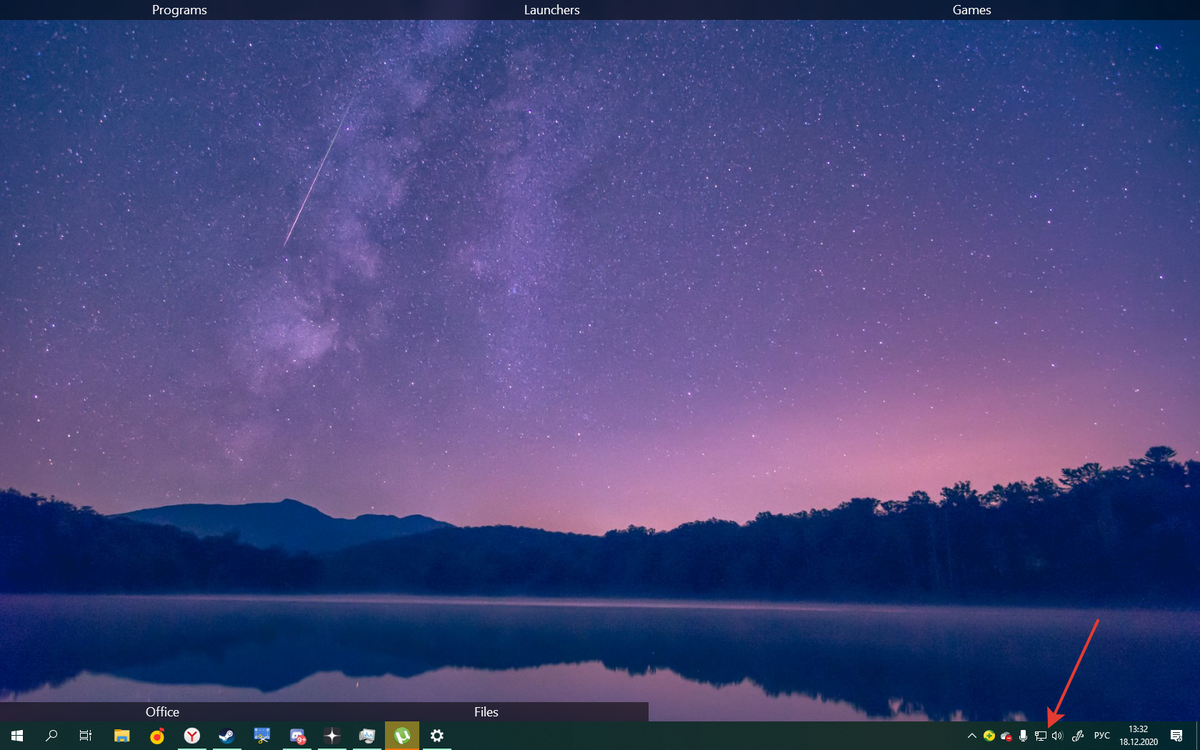This screenshot has width=1200, height=750.
Task: Open Snip & Sketch taskbar icon
Action: coord(262,736)
